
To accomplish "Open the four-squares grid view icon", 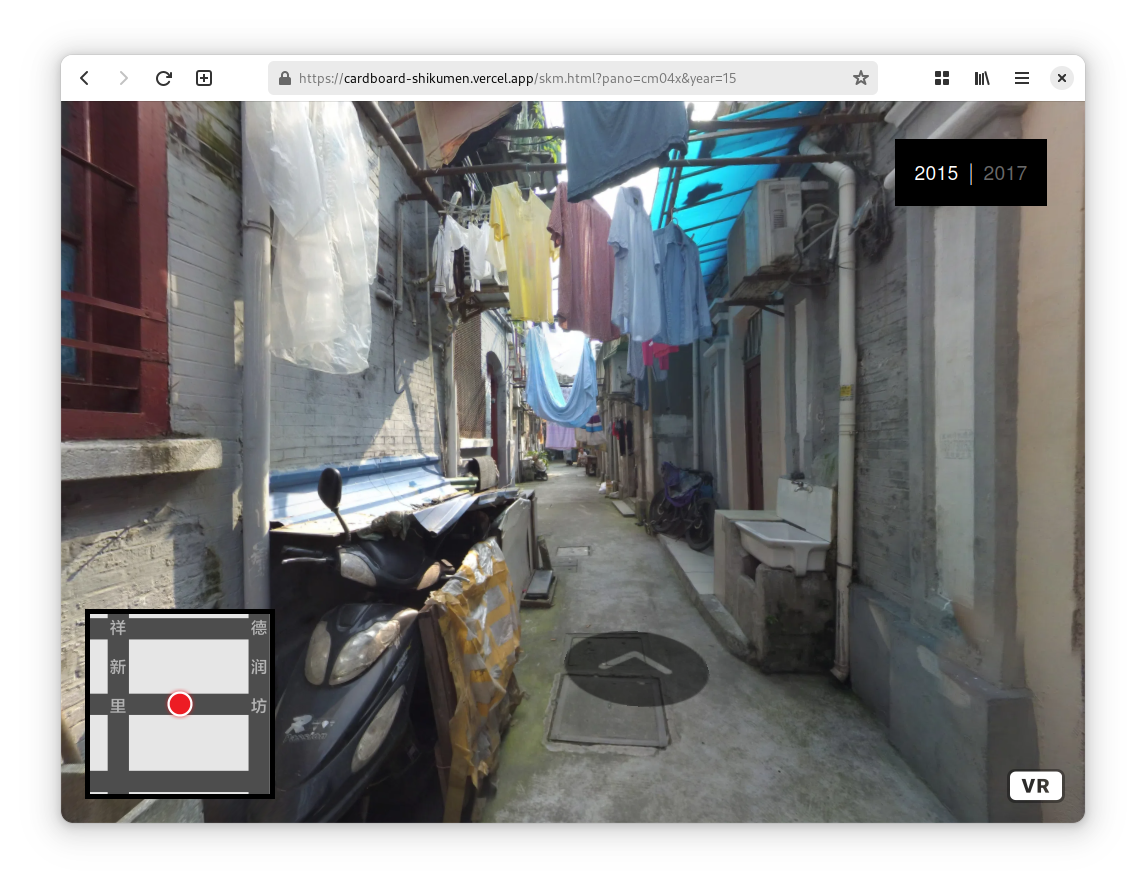I will (x=941, y=78).
